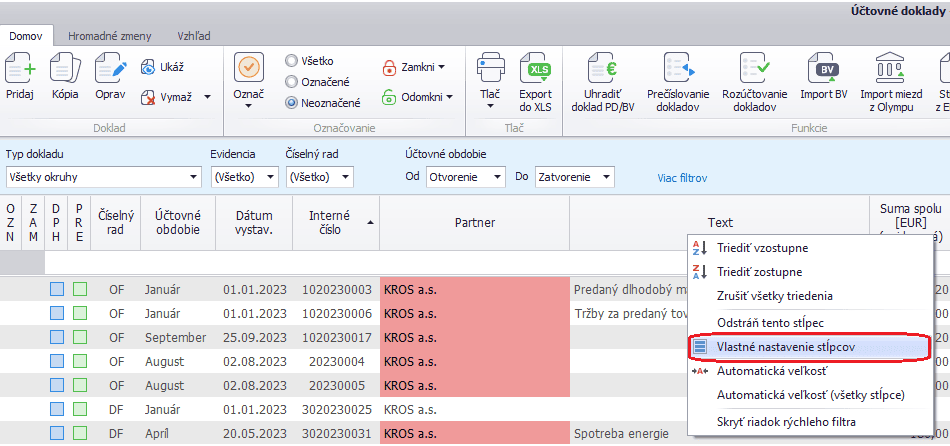
Task: Open the Evidencia filter dropdown
Action: (x=271, y=178)
